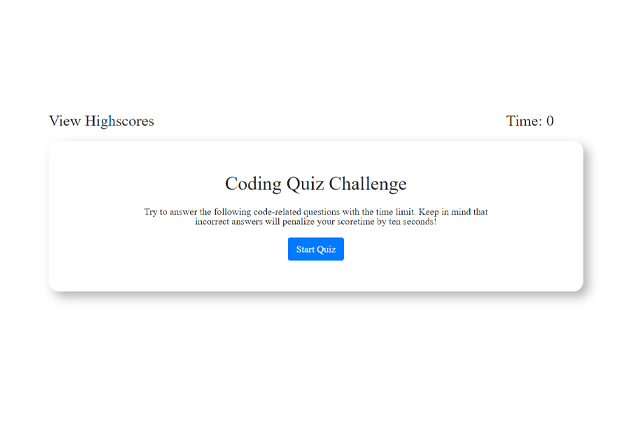This screenshot has width=640, height=426.
Task: Click the Coding Quiz Challenge heading
Action: (316, 184)
